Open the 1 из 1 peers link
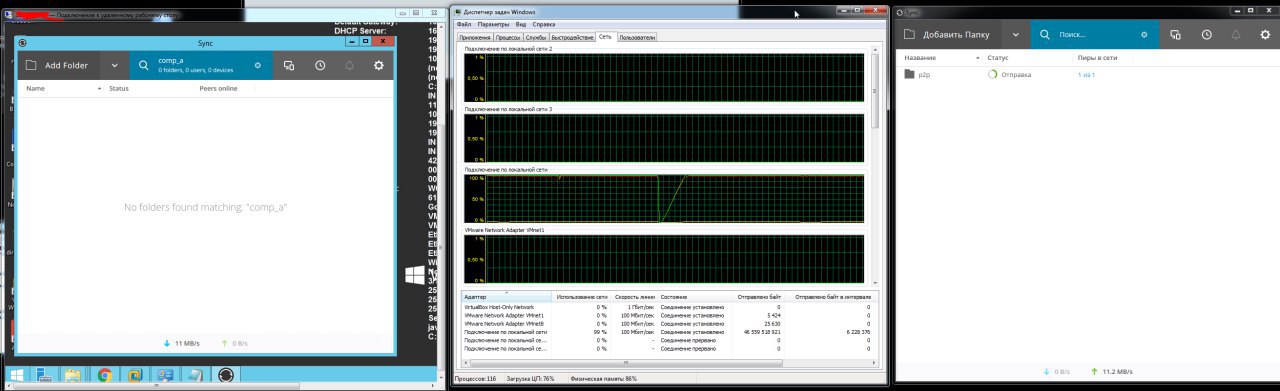This screenshot has width=1280, height=391. coord(1088,75)
